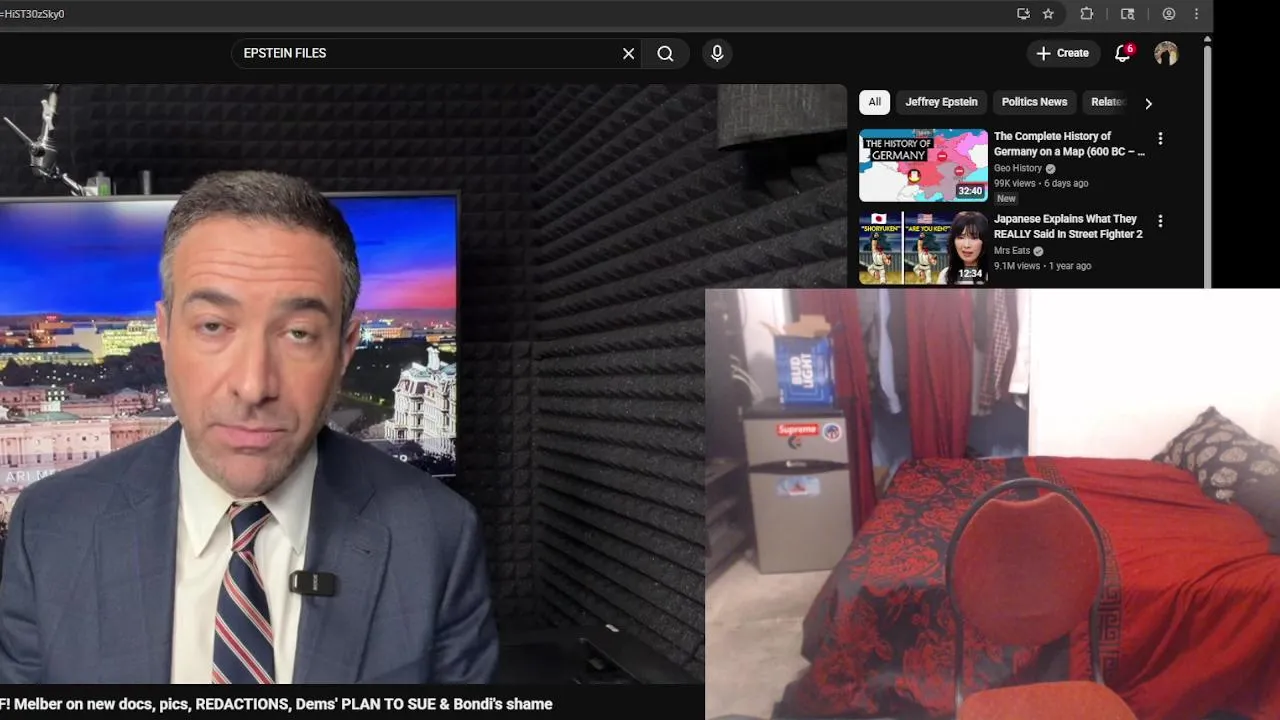Select the Jeffrey Epstein filter chip
The height and width of the screenshot is (720, 1280).
point(941,102)
